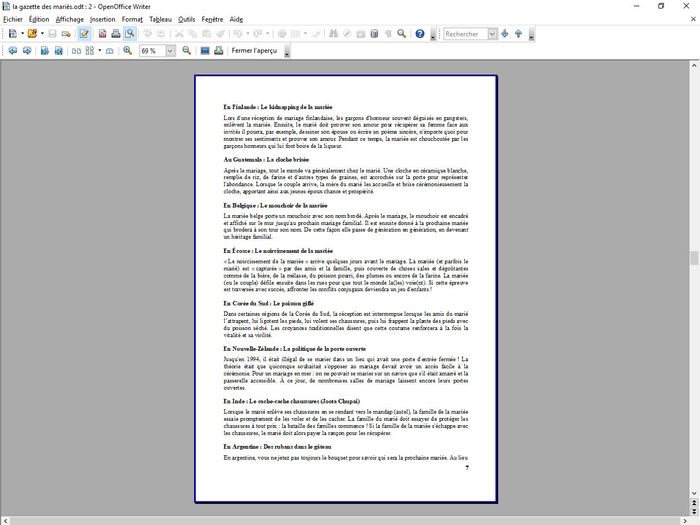Click vertical scrollbar up arrow
Screen dimensions: 700x525
694,66
